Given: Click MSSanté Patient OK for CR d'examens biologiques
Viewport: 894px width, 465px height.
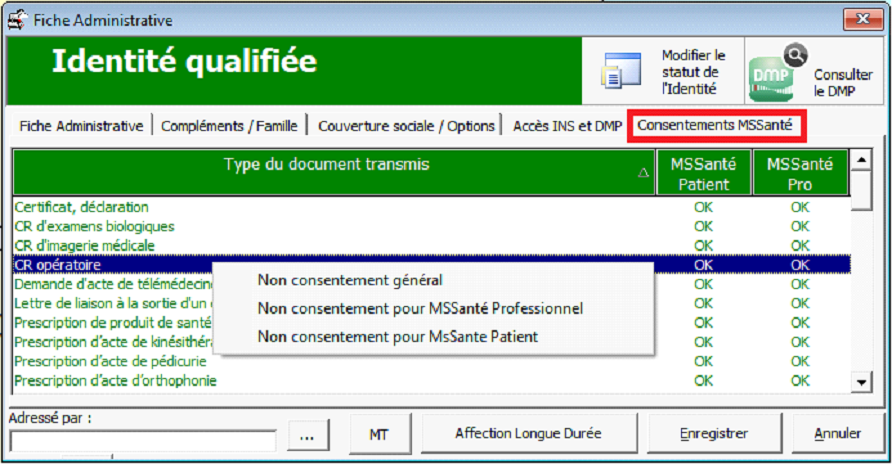Looking at the screenshot, I should click(704, 226).
